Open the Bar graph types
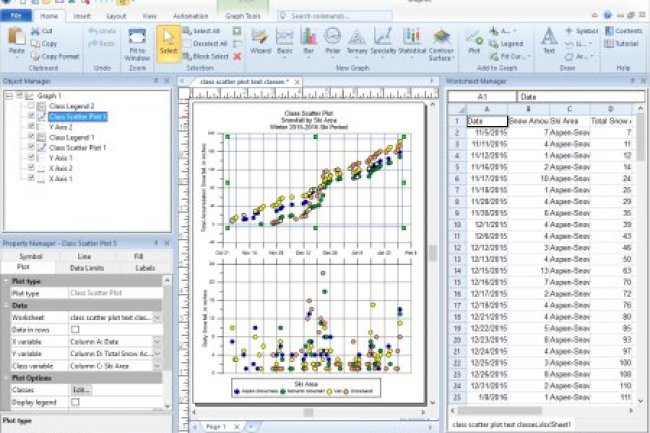Image resolution: width=650 pixels, height=433 pixels. 308,41
